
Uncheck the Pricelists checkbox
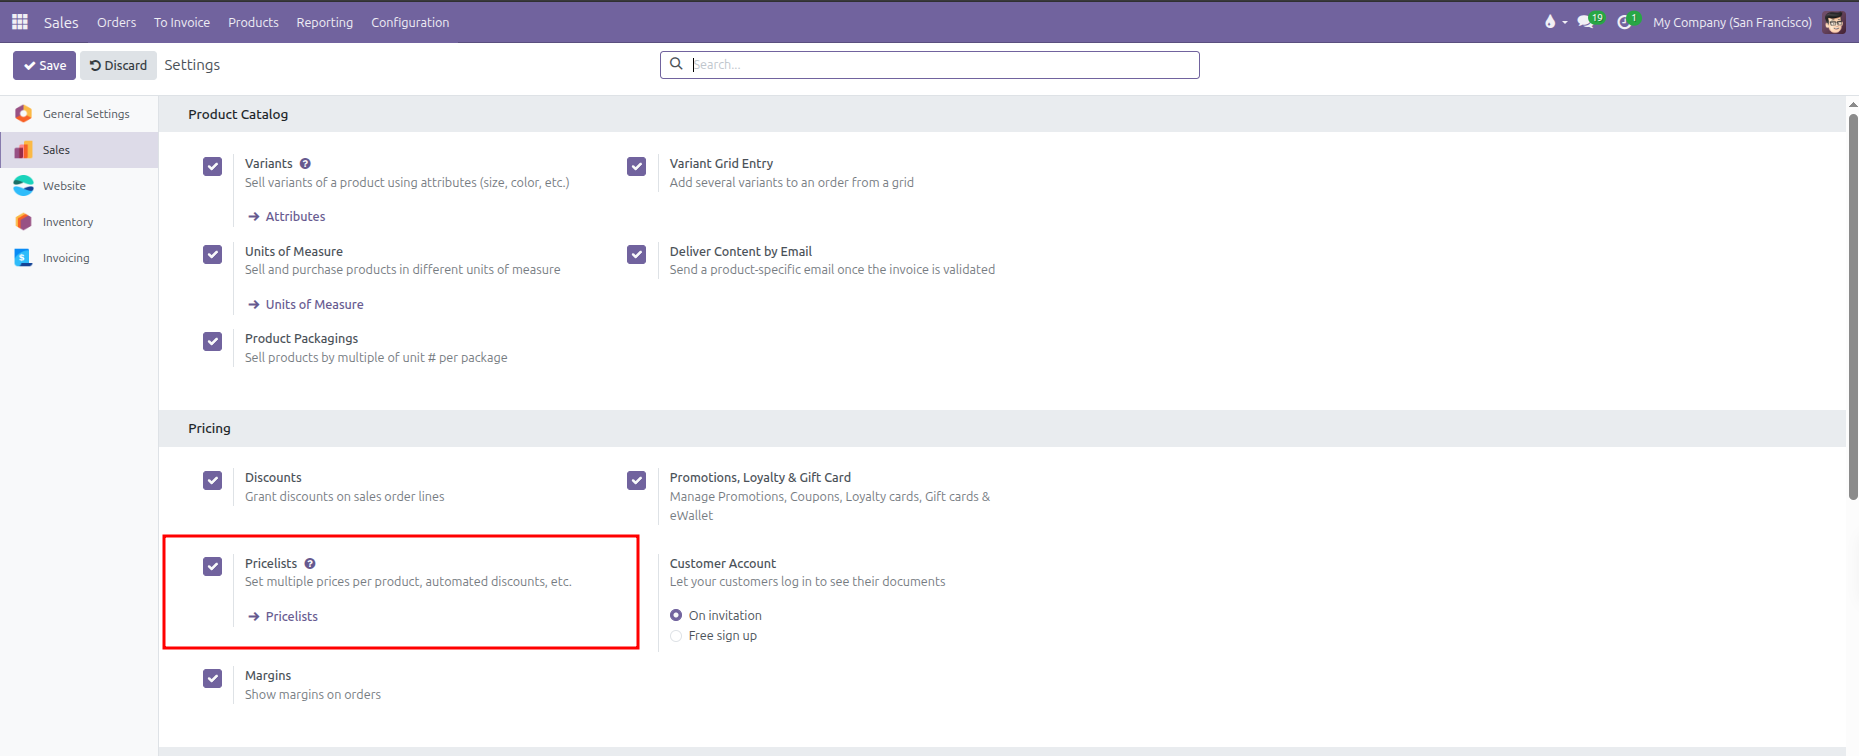[213, 566]
